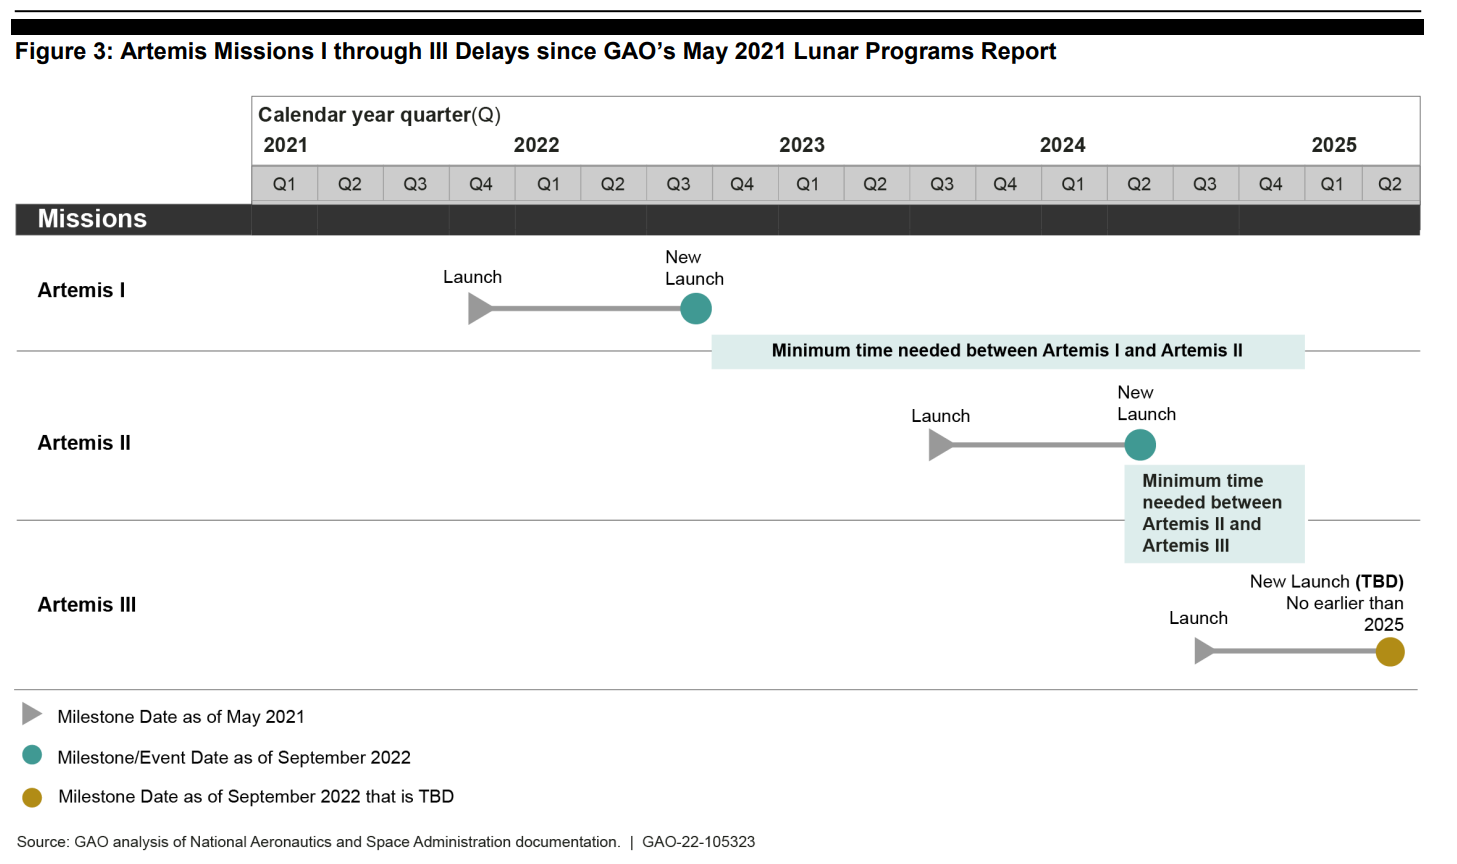Click 'Calendar year quarter(Q)' heading
This screenshot has height=864, width=1457.
[x=379, y=115]
